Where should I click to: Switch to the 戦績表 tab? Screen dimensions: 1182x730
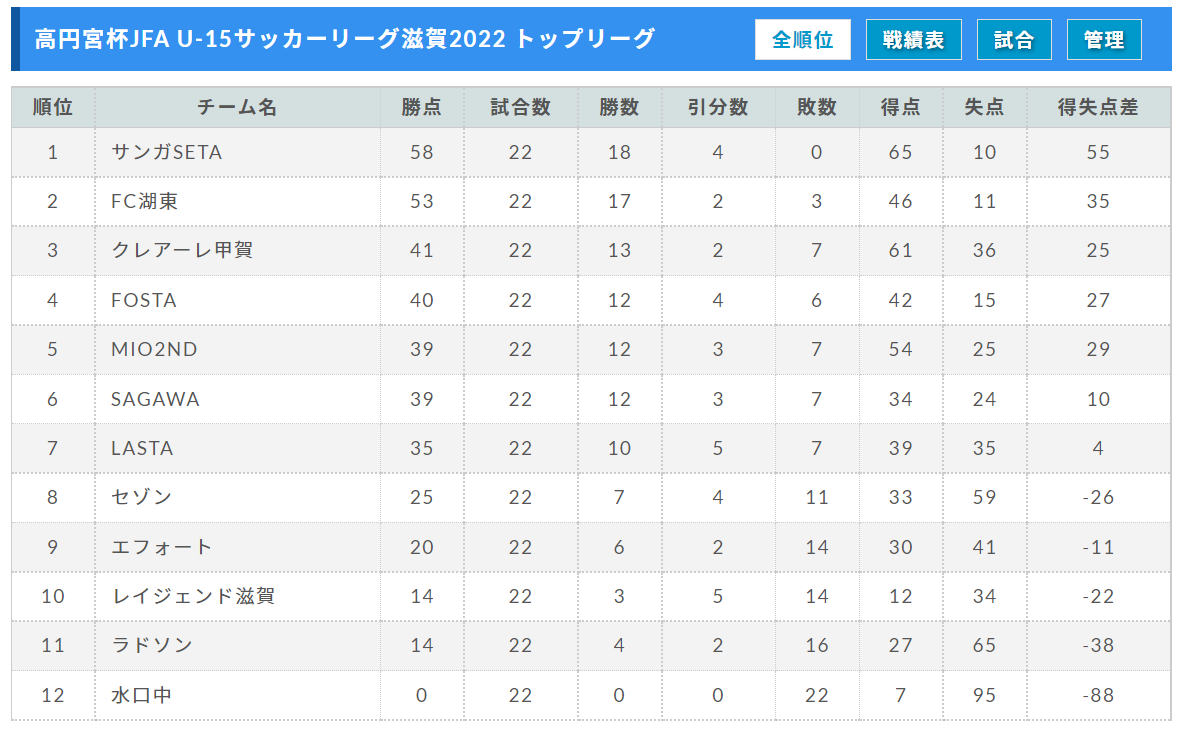[x=914, y=40]
